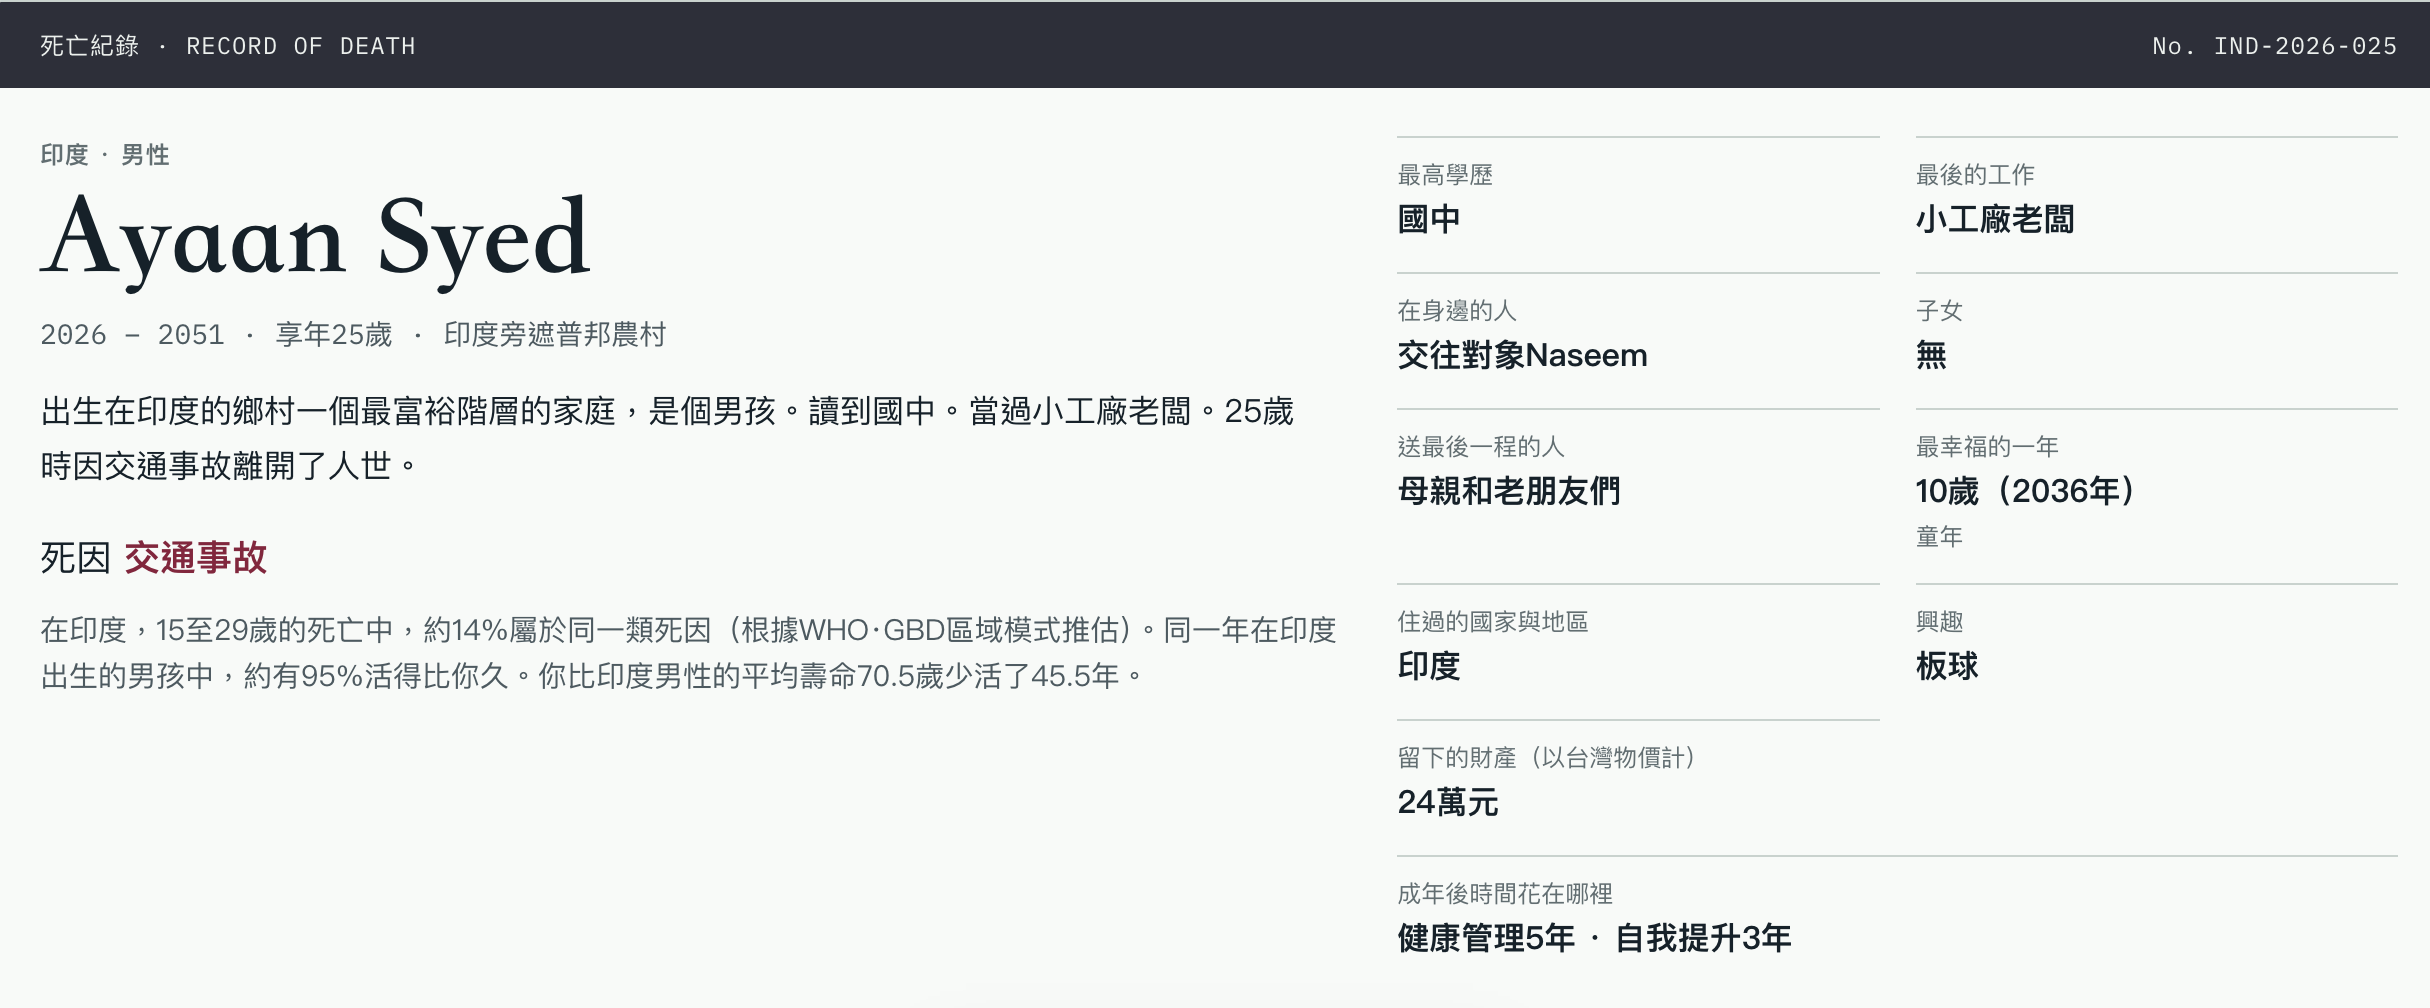Click the 享年25歲 age text
The height and width of the screenshot is (1008, 2430).
(x=334, y=334)
